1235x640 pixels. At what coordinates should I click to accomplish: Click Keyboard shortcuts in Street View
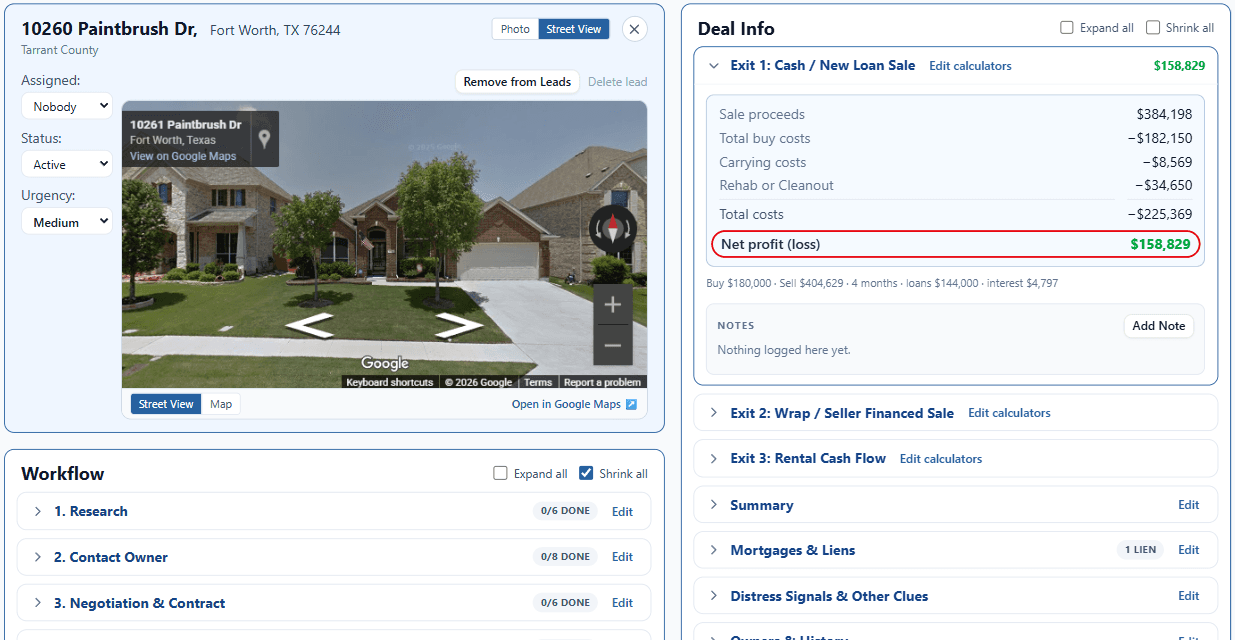click(x=390, y=382)
